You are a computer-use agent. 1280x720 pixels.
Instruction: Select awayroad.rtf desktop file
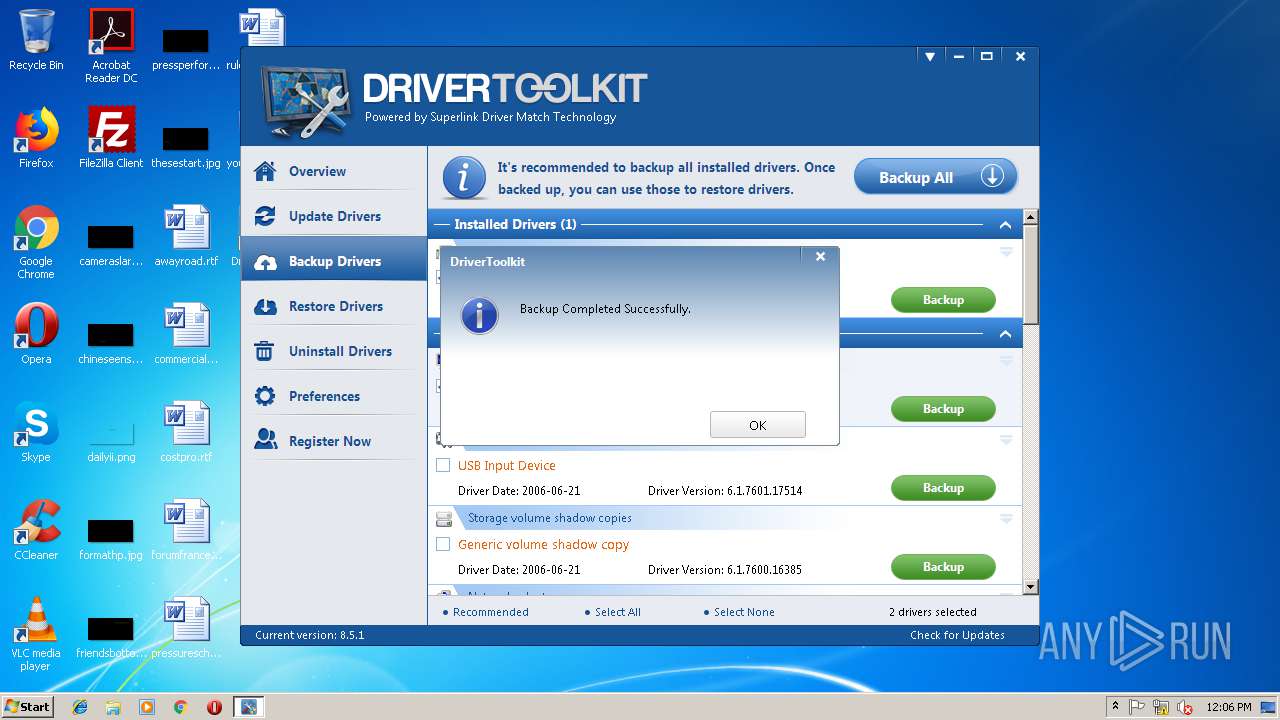click(186, 236)
